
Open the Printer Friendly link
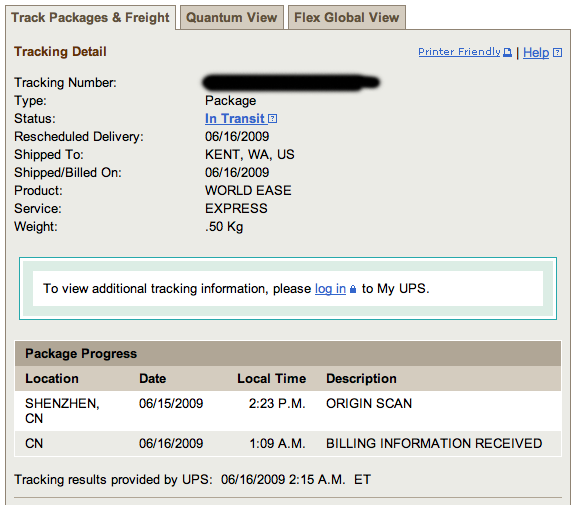click(x=459, y=52)
